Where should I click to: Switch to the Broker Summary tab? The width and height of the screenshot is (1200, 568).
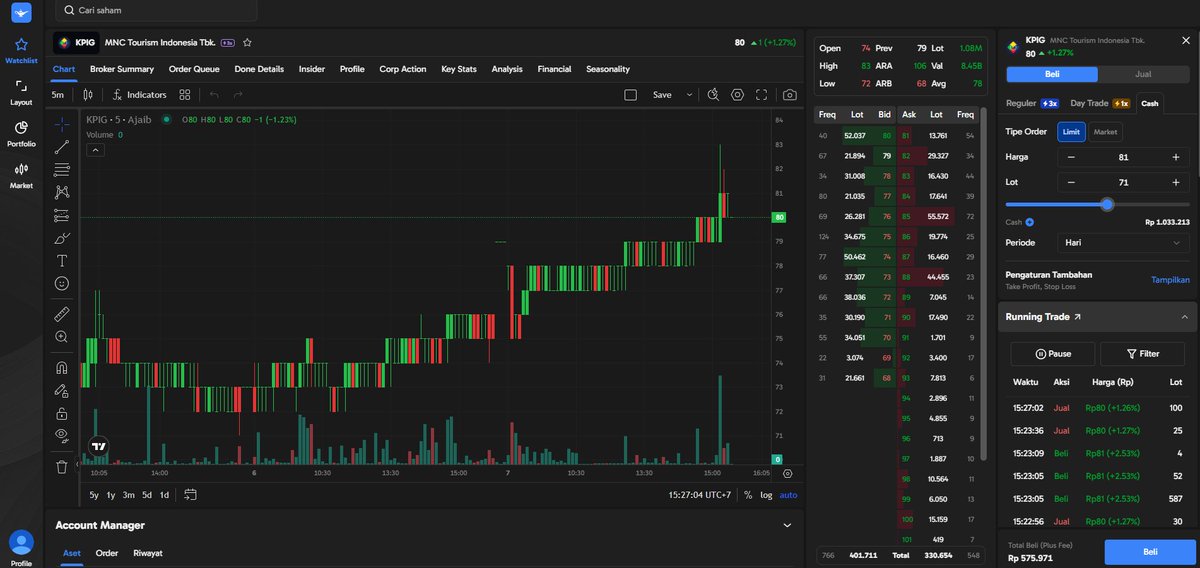point(122,69)
